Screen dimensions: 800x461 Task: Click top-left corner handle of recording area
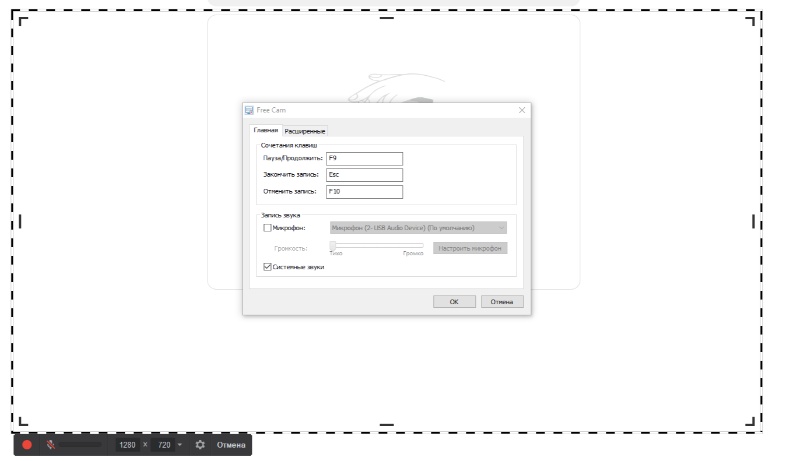click(x=22, y=21)
